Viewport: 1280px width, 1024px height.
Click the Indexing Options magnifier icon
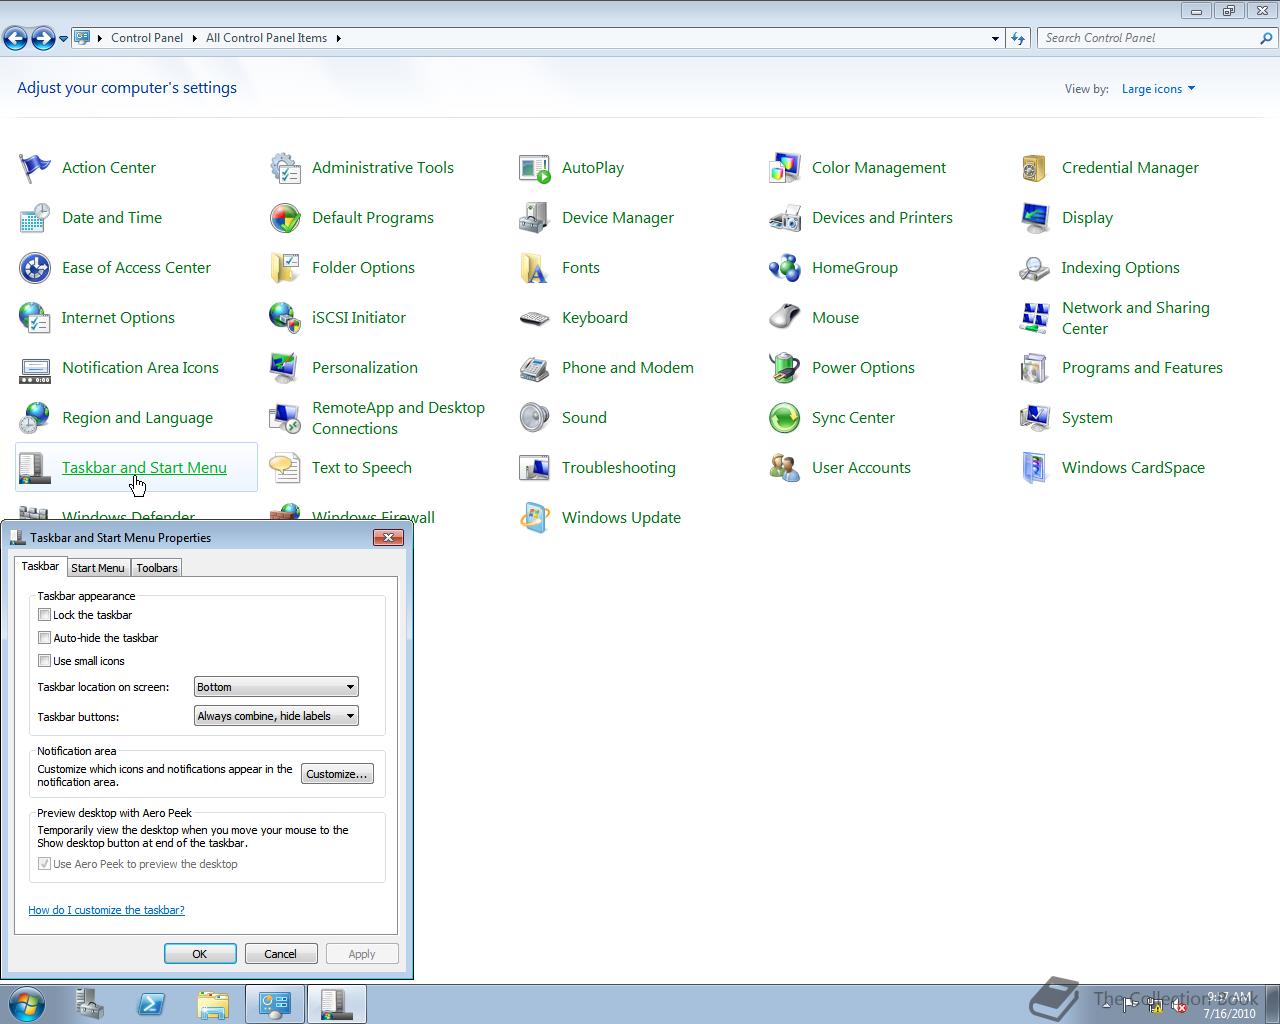1035,268
